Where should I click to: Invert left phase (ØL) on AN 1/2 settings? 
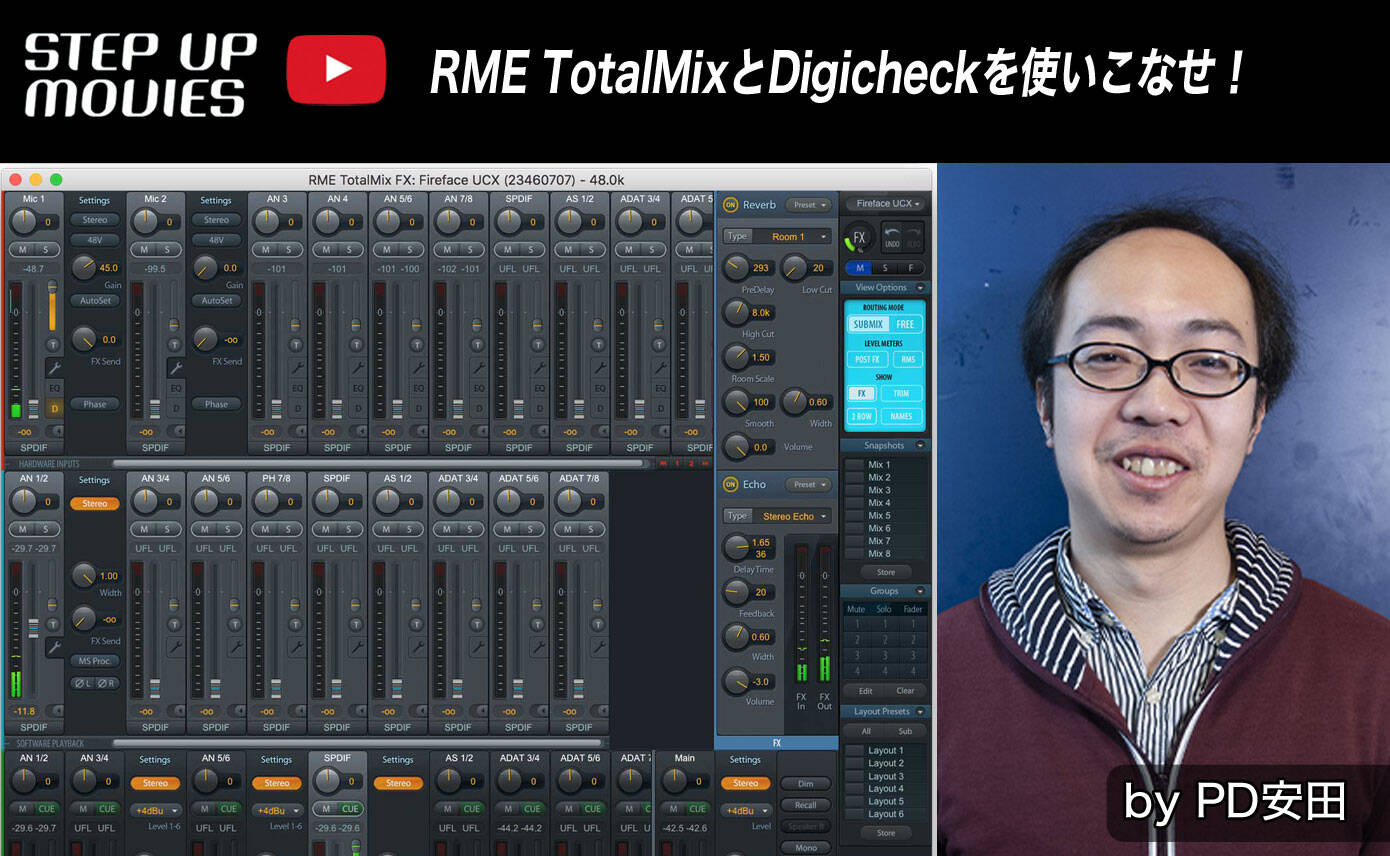82,683
